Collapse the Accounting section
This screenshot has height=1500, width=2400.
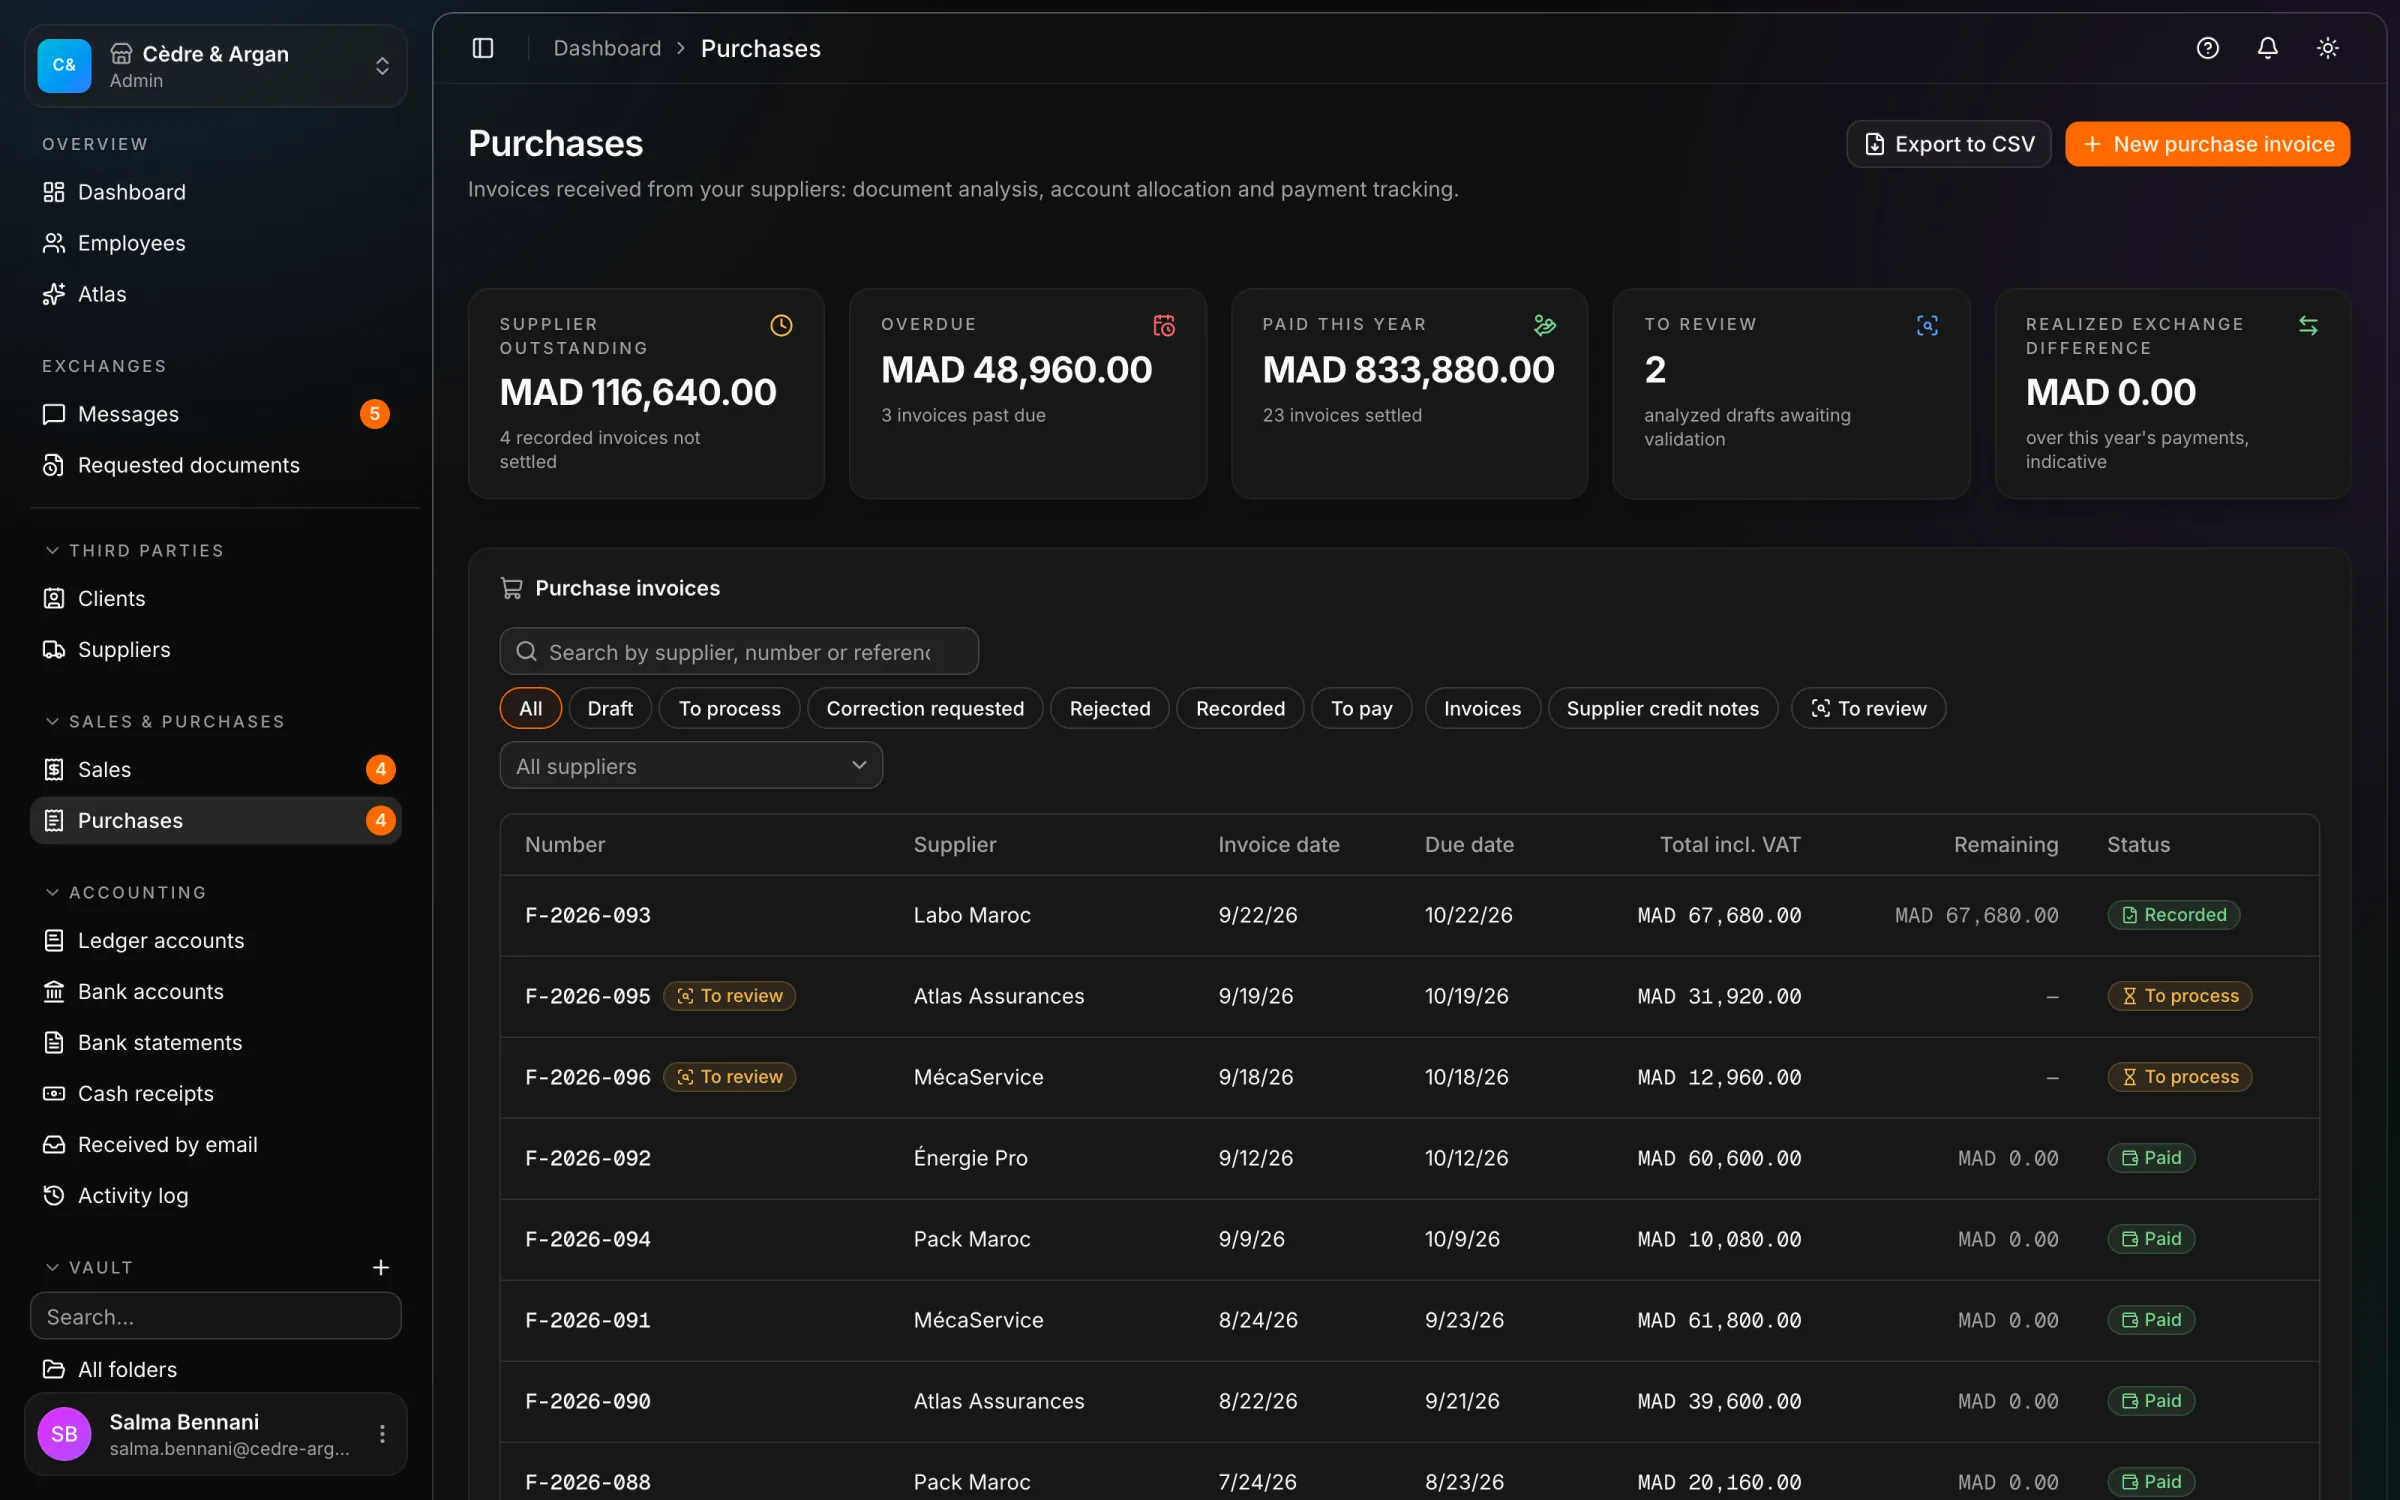coord(126,892)
